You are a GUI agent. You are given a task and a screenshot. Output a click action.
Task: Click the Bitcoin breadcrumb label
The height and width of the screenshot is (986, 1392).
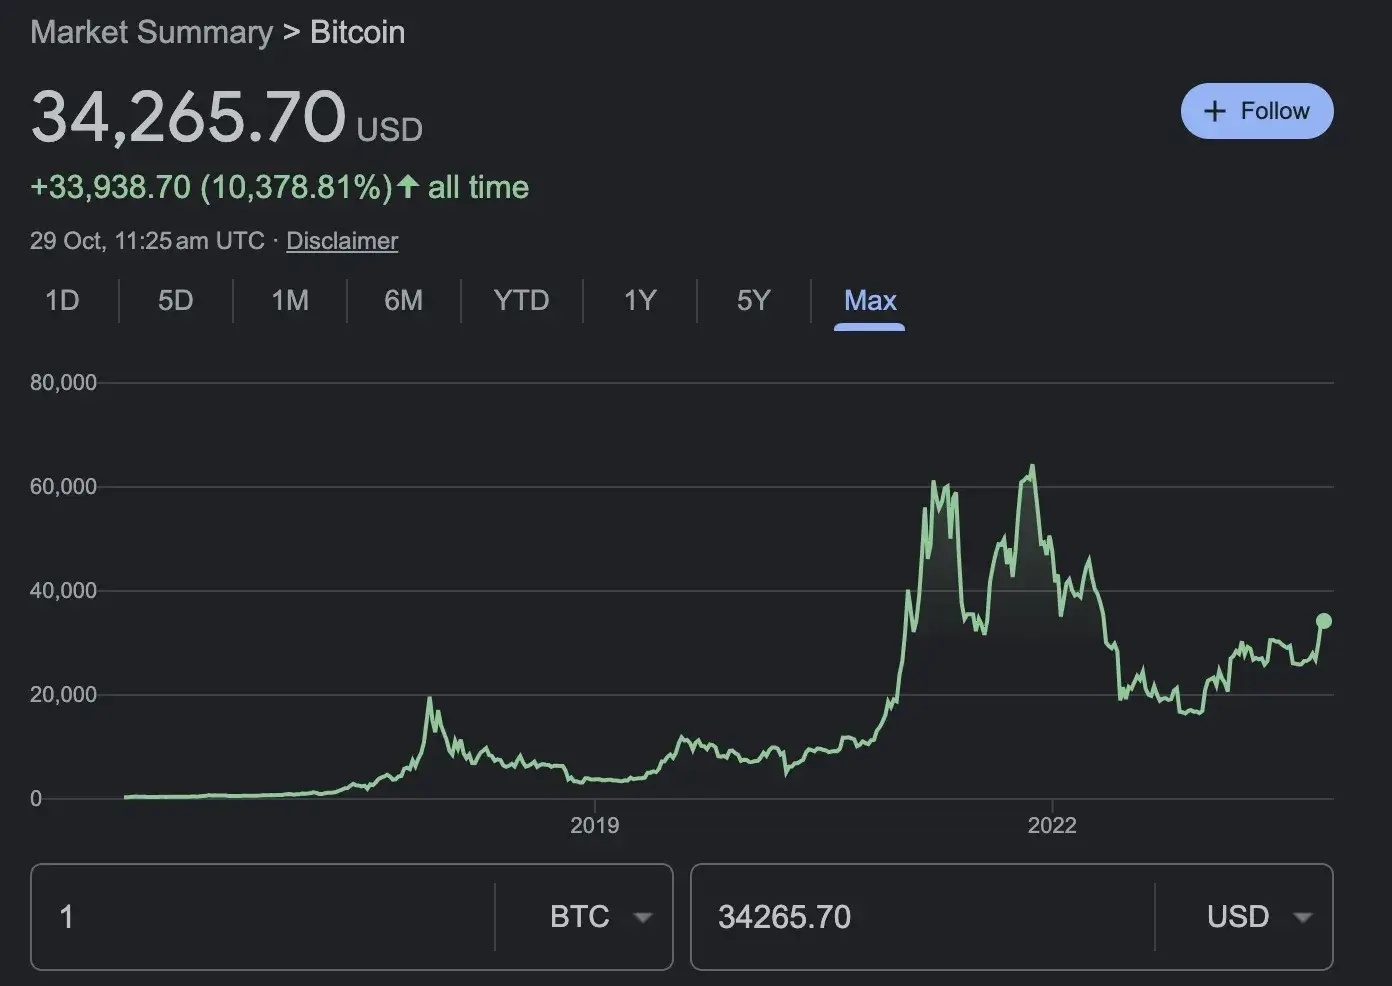(356, 31)
